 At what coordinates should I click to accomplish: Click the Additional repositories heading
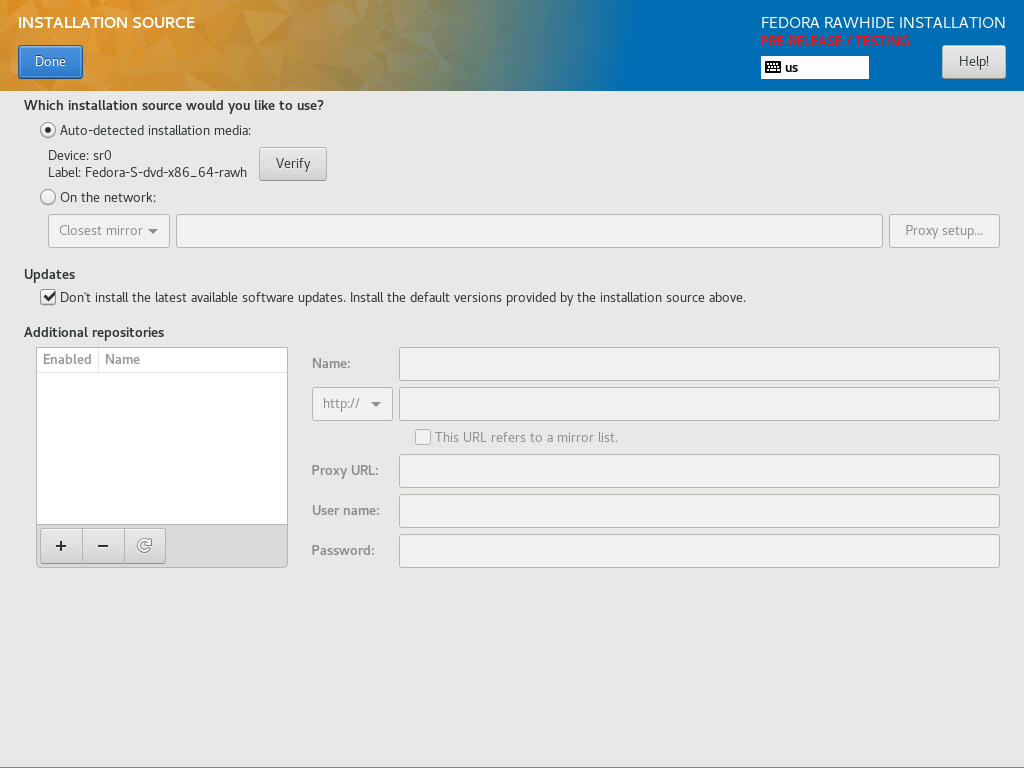(x=94, y=332)
